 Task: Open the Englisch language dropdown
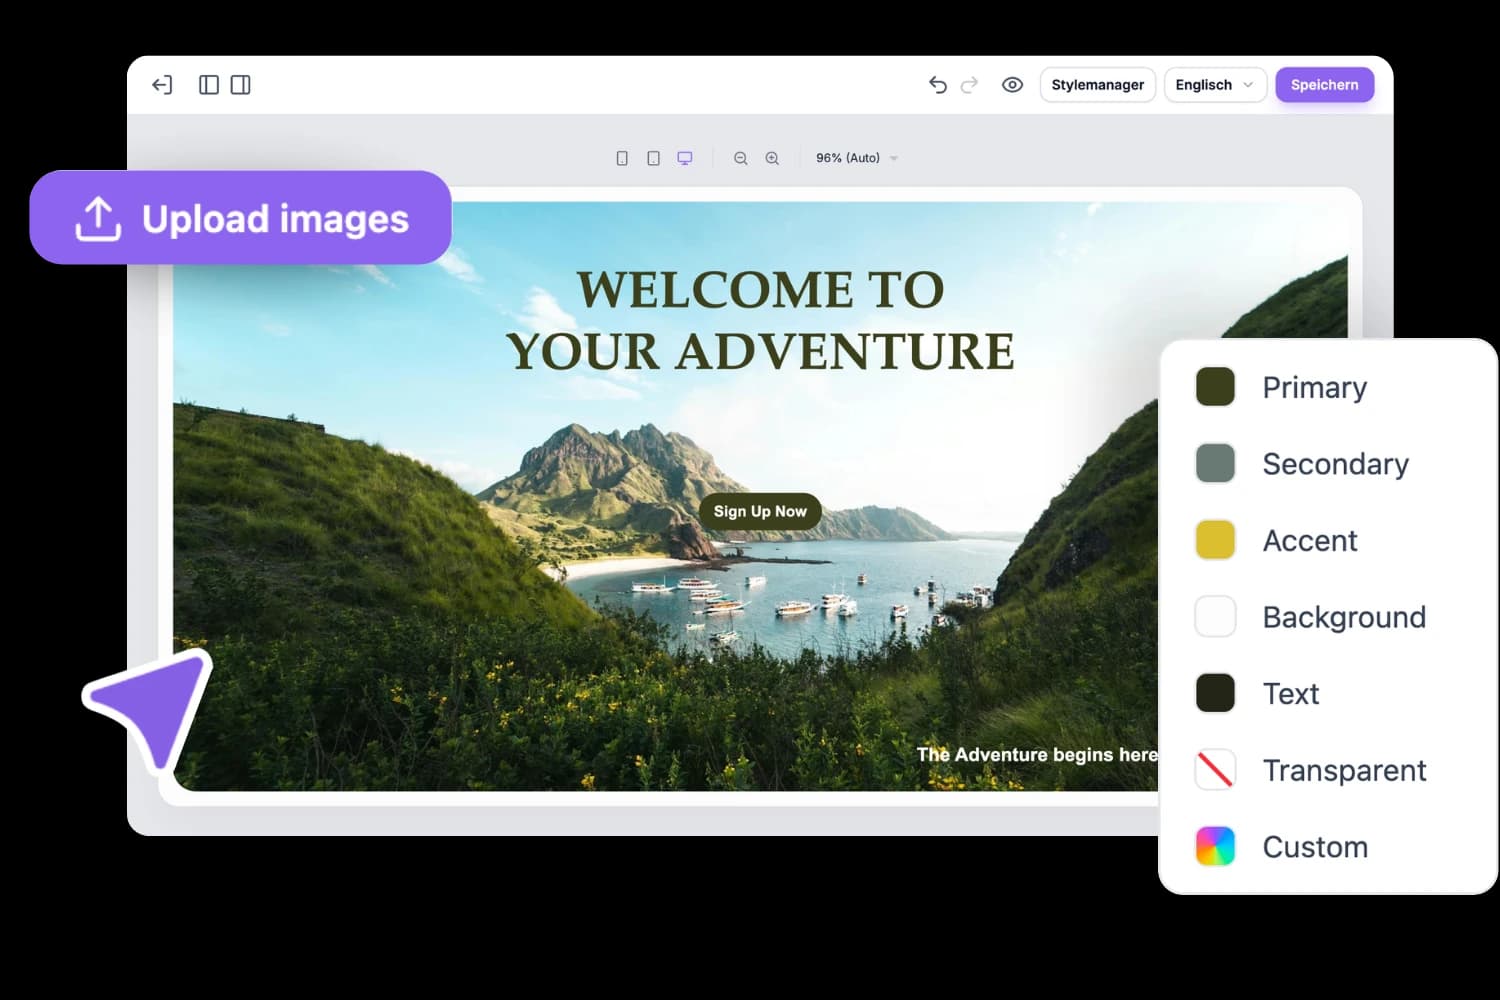[x=1214, y=85]
